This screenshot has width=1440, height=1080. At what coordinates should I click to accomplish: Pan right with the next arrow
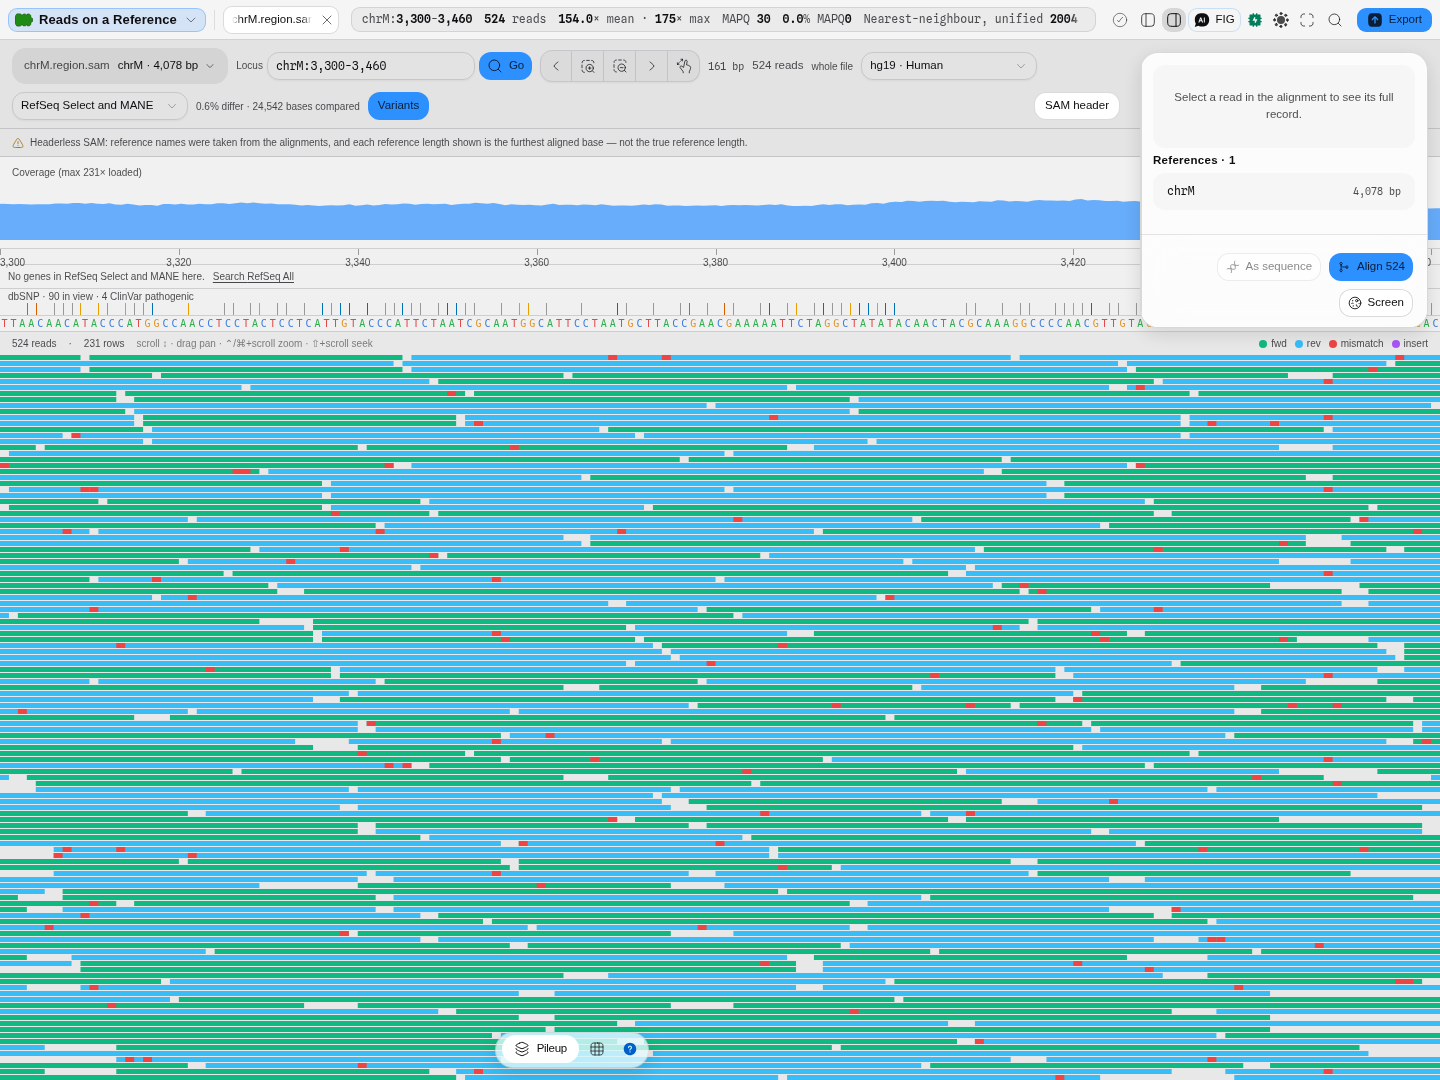(x=652, y=66)
